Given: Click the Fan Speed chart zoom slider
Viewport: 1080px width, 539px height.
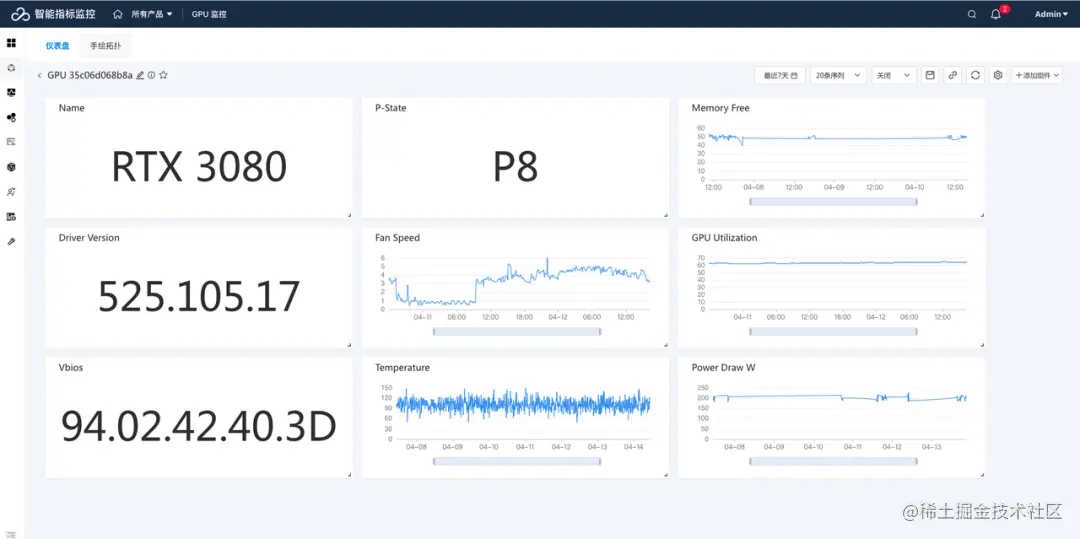Looking at the screenshot, I should (x=517, y=332).
